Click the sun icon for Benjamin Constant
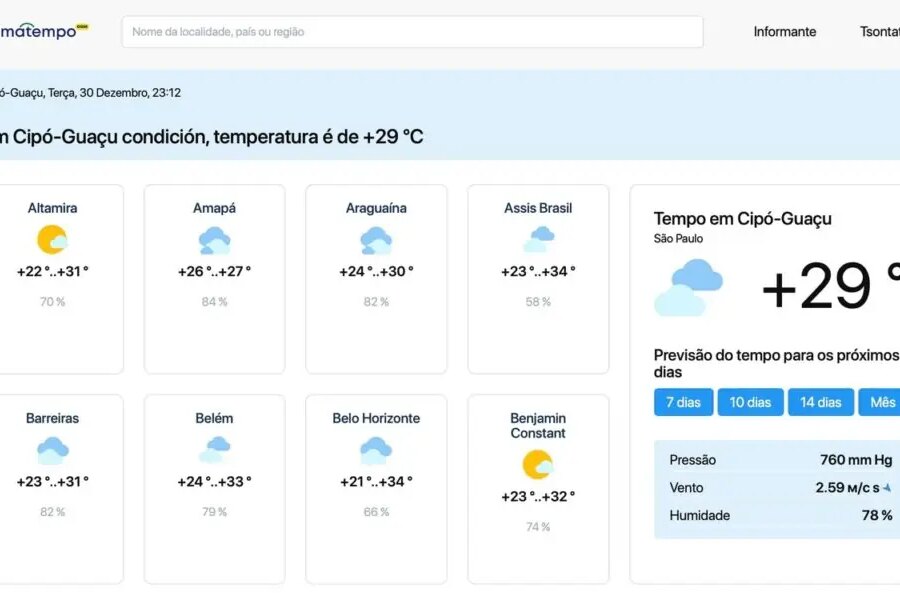This screenshot has width=900, height=600. [x=538, y=465]
